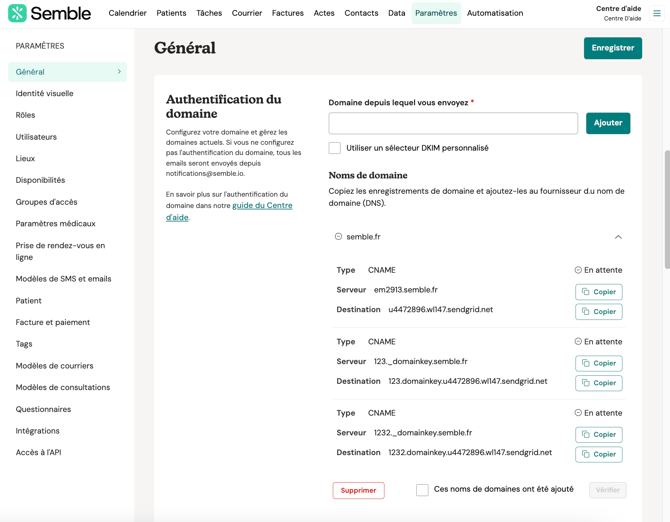Copy the 123._domainkey.semble.fr server value
The height and width of the screenshot is (522, 670).
(598, 363)
